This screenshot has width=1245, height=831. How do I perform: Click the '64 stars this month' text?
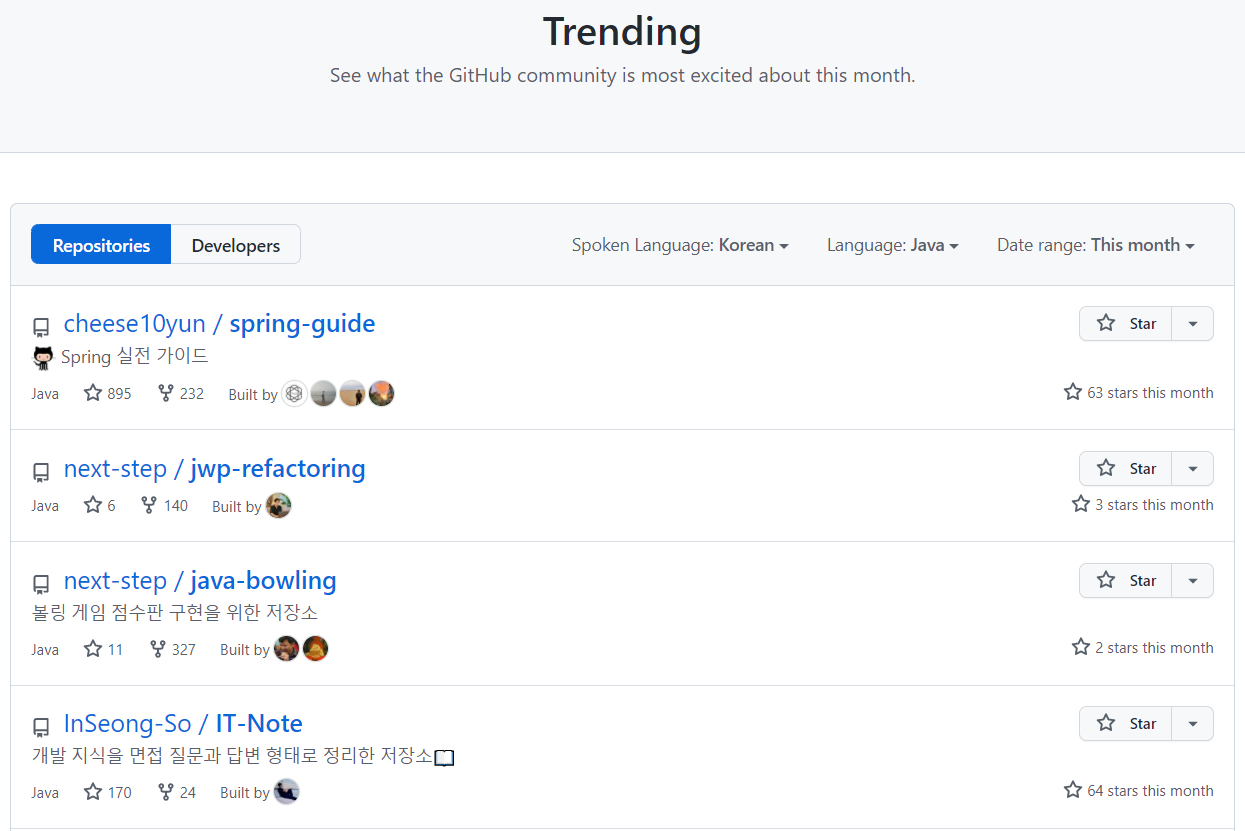coord(1150,791)
